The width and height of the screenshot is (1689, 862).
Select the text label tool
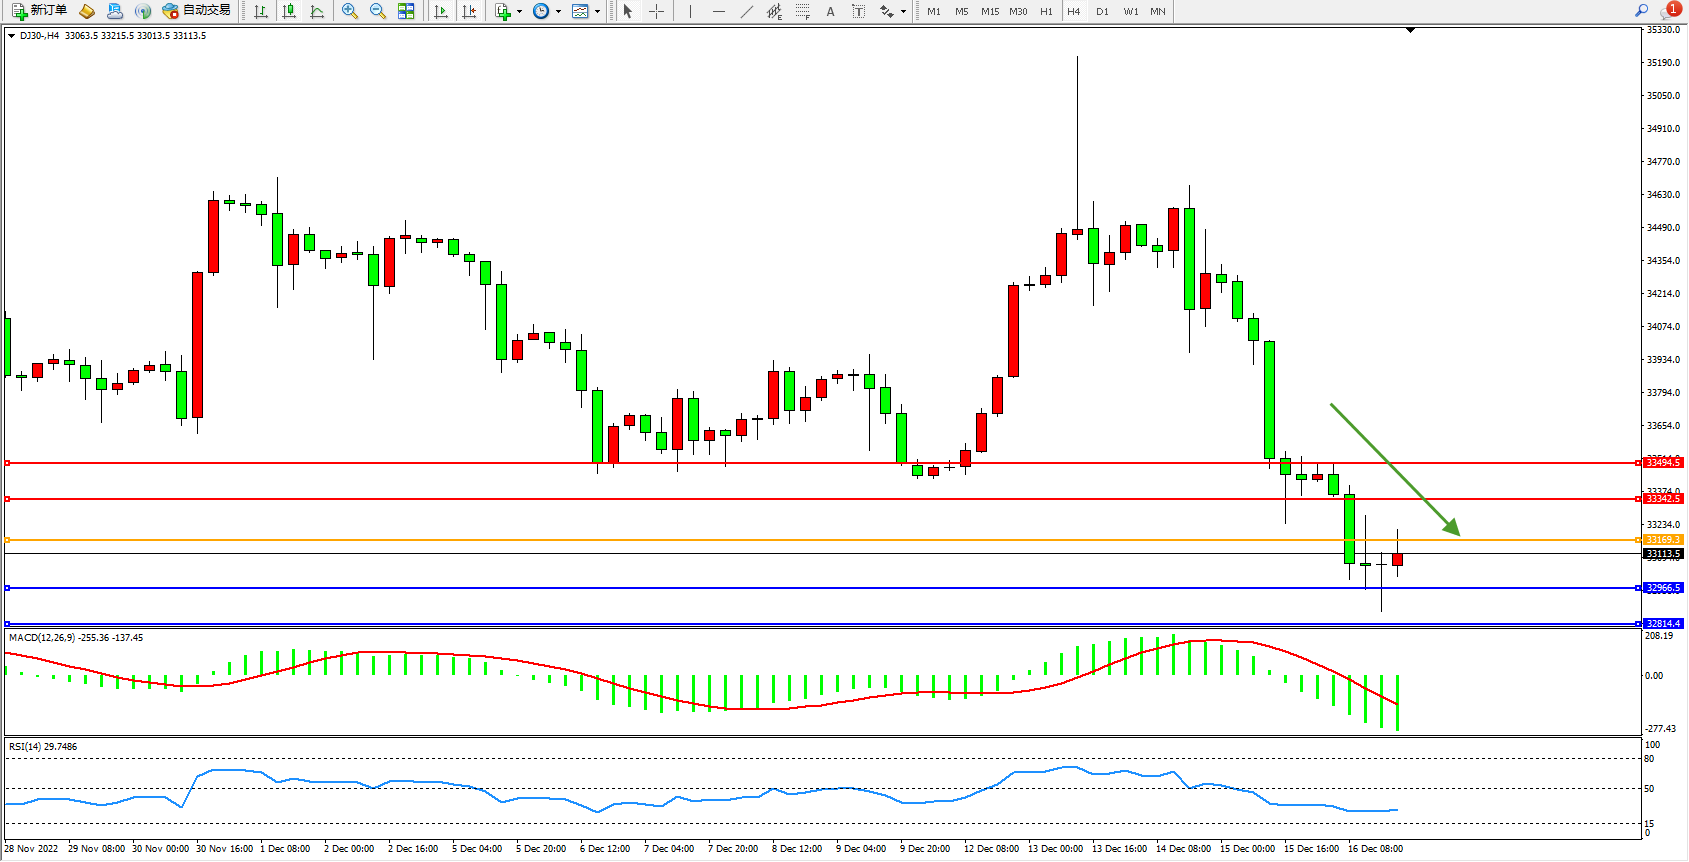[x=858, y=11]
